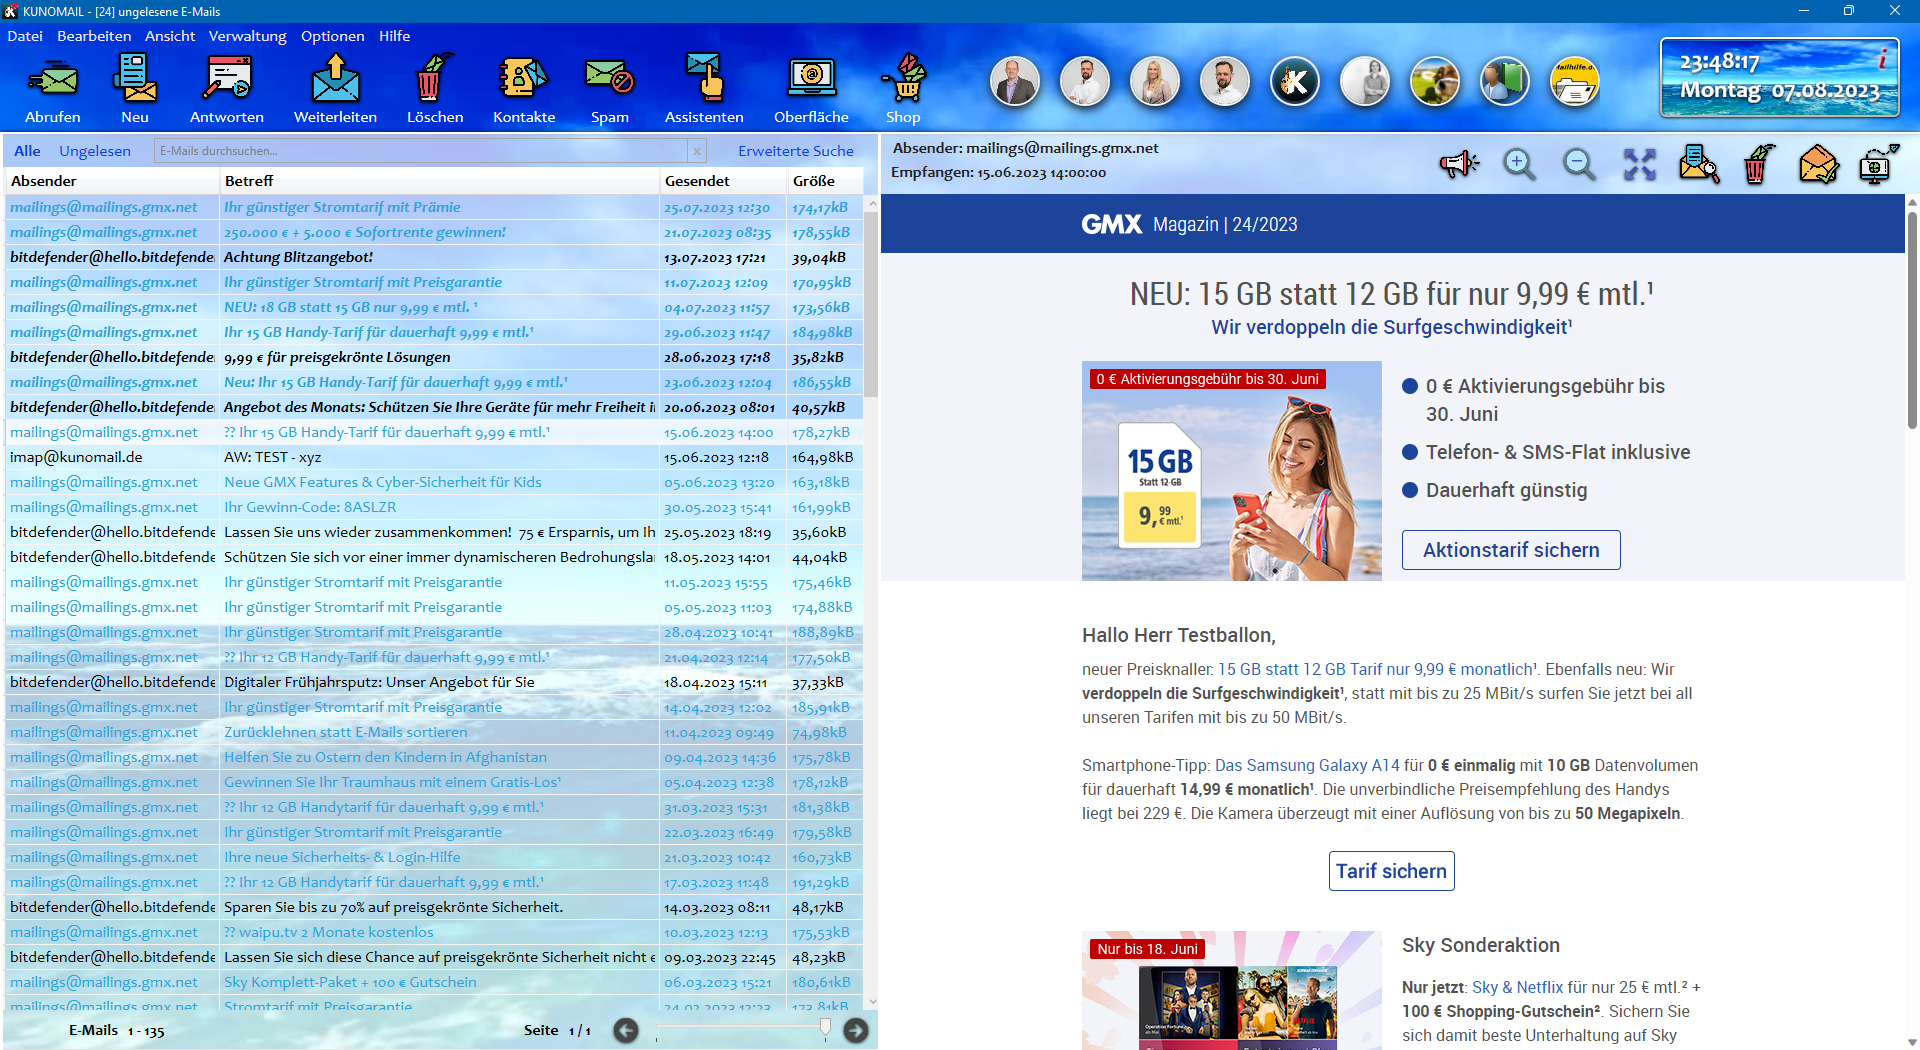Viewport: 1920px width, 1050px height.
Task: Open the Datei menu
Action: click(25, 36)
